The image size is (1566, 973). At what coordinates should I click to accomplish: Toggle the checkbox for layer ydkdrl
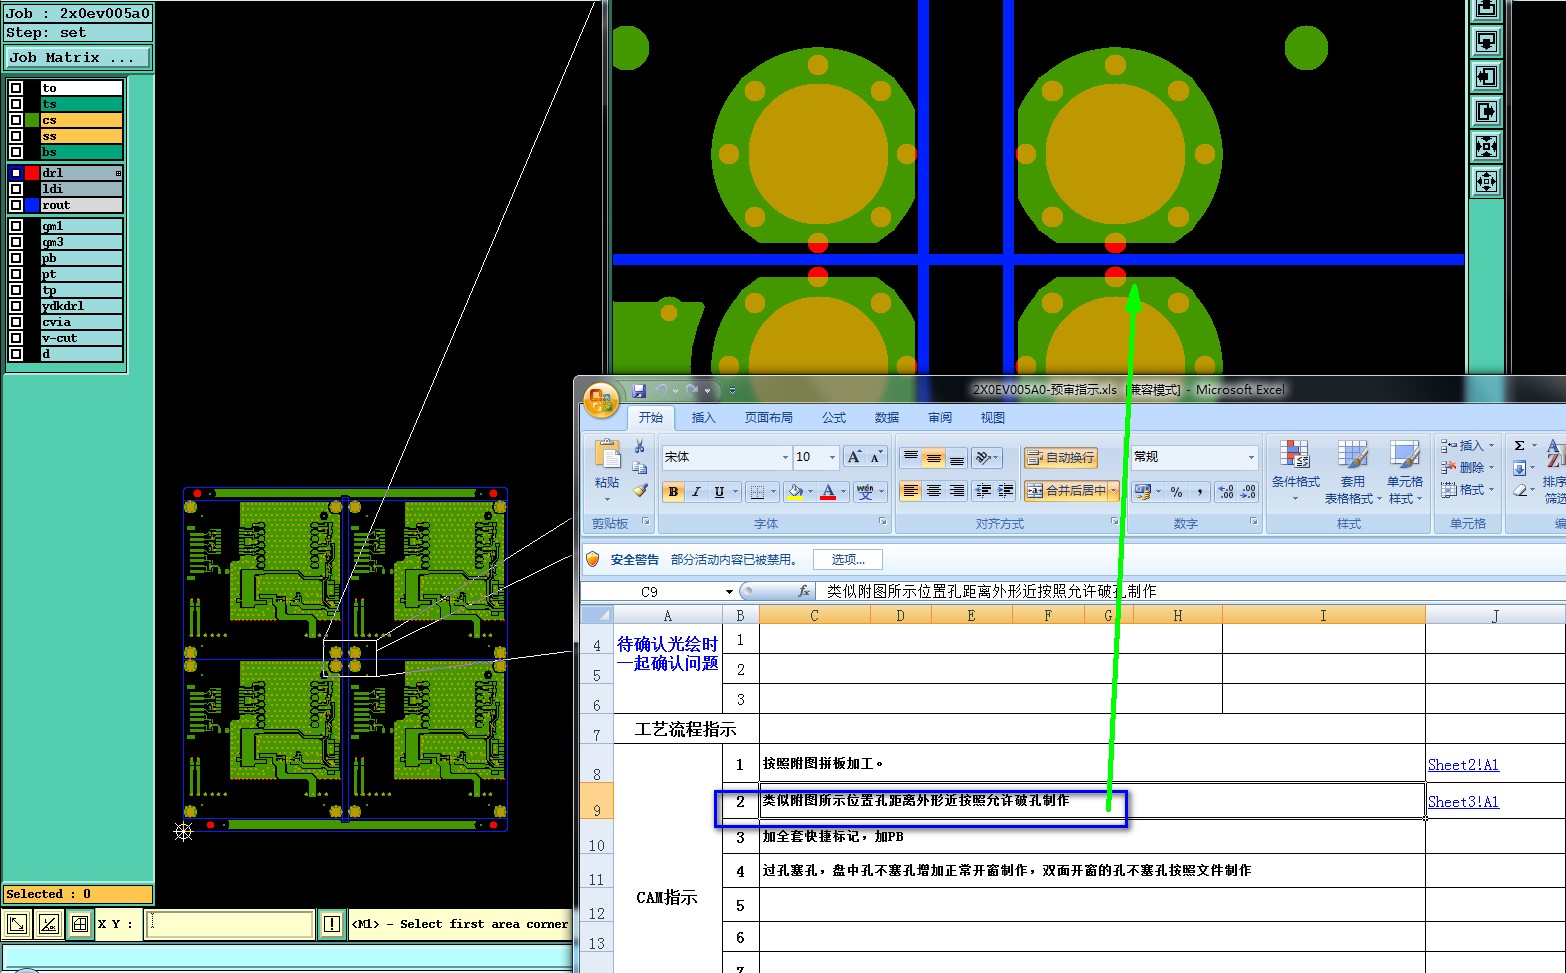(15, 306)
